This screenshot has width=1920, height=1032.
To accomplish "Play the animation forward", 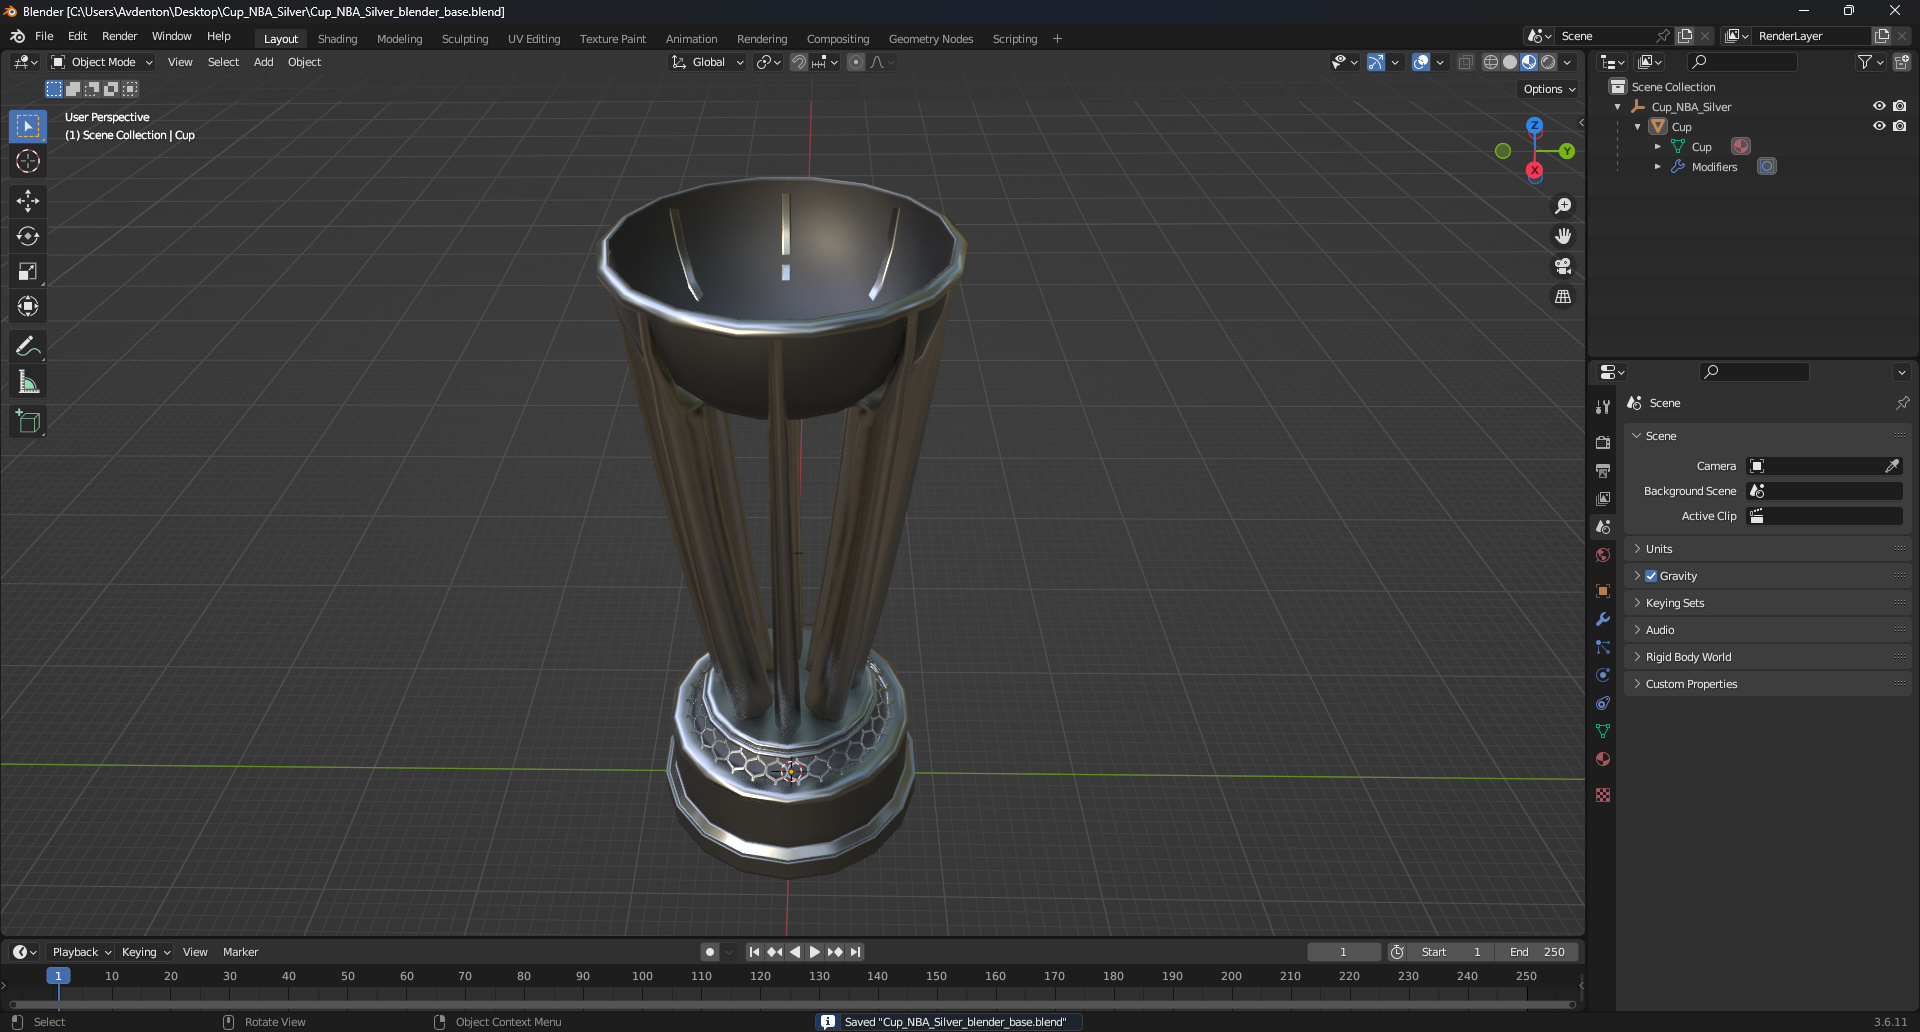I will 815,952.
